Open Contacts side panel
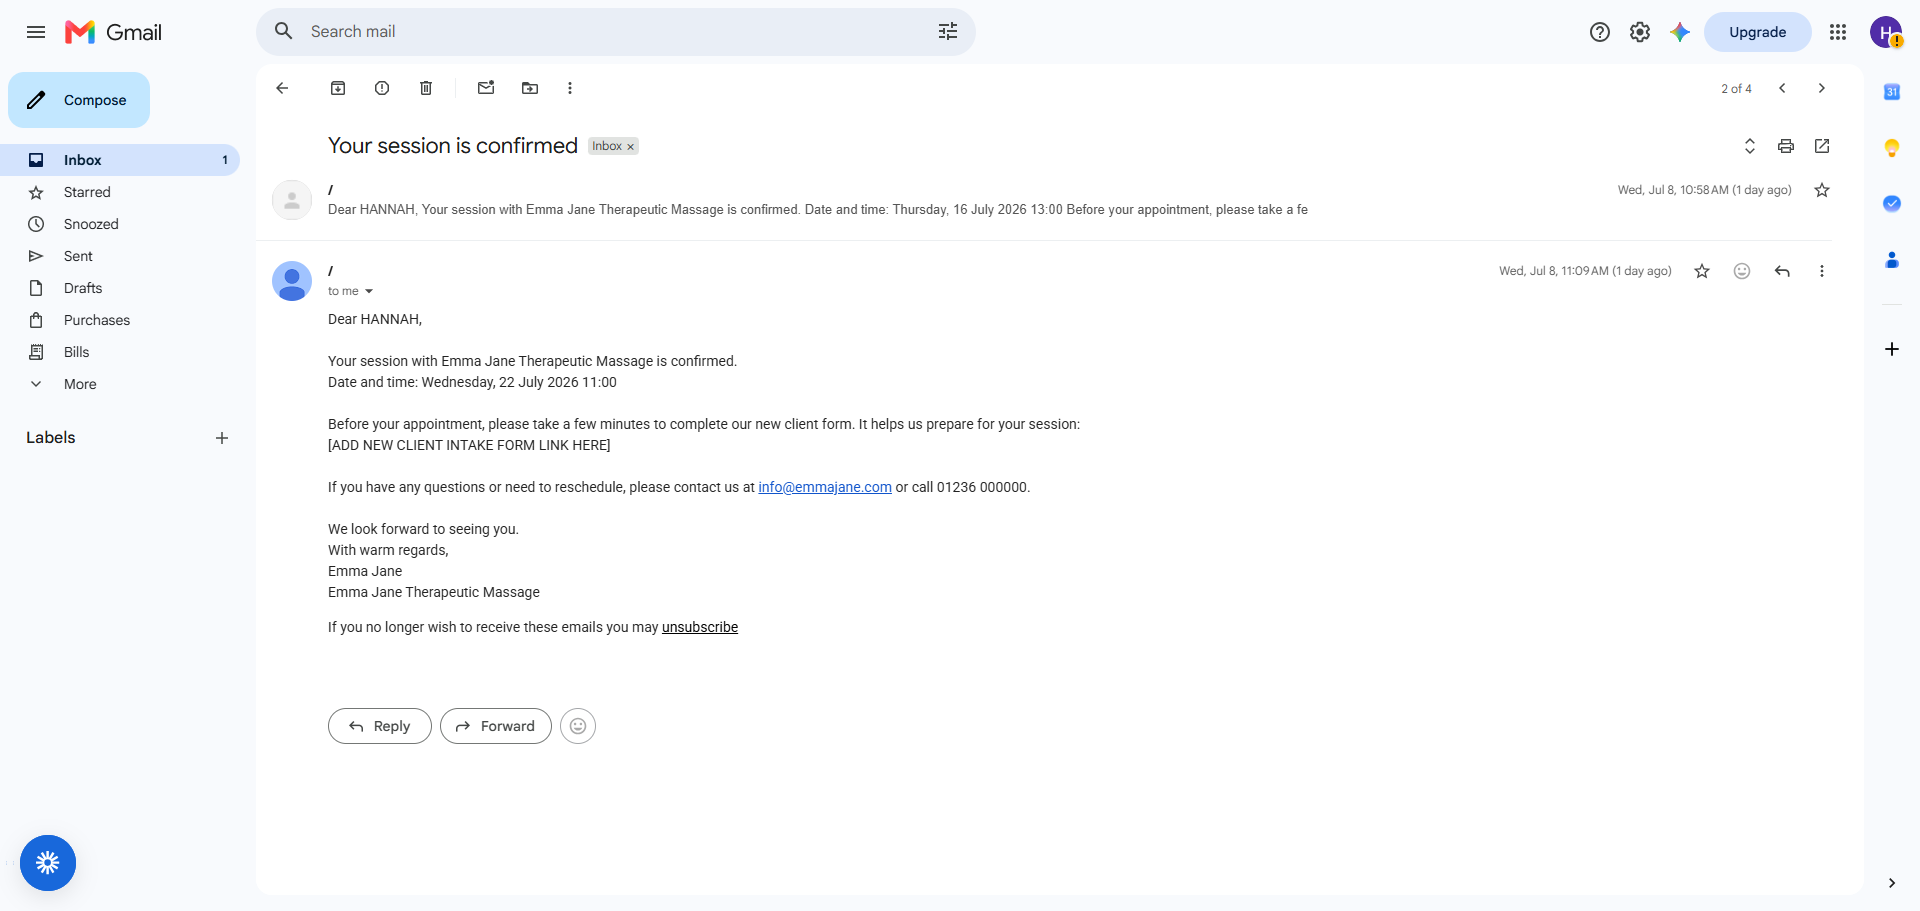This screenshot has width=1920, height=911. [x=1892, y=260]
